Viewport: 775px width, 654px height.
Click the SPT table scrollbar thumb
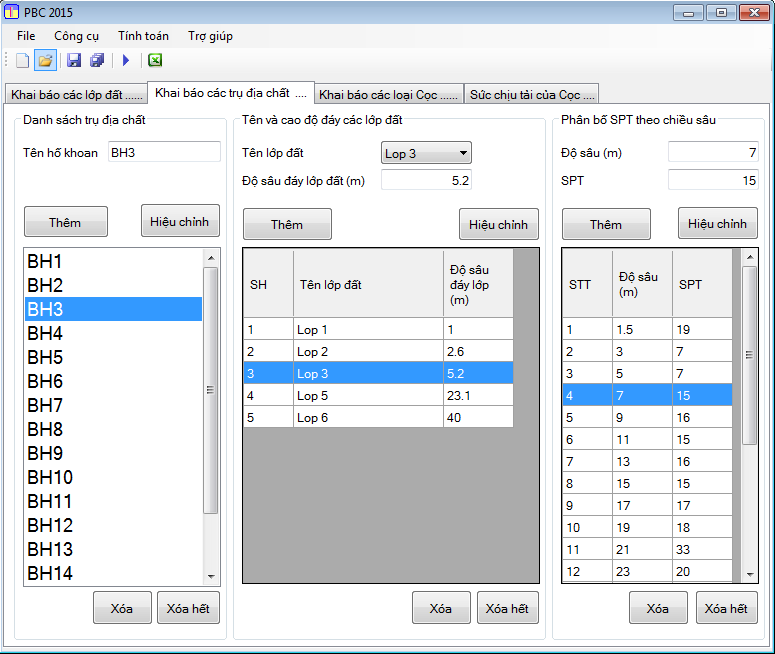(x=750, y=356)
